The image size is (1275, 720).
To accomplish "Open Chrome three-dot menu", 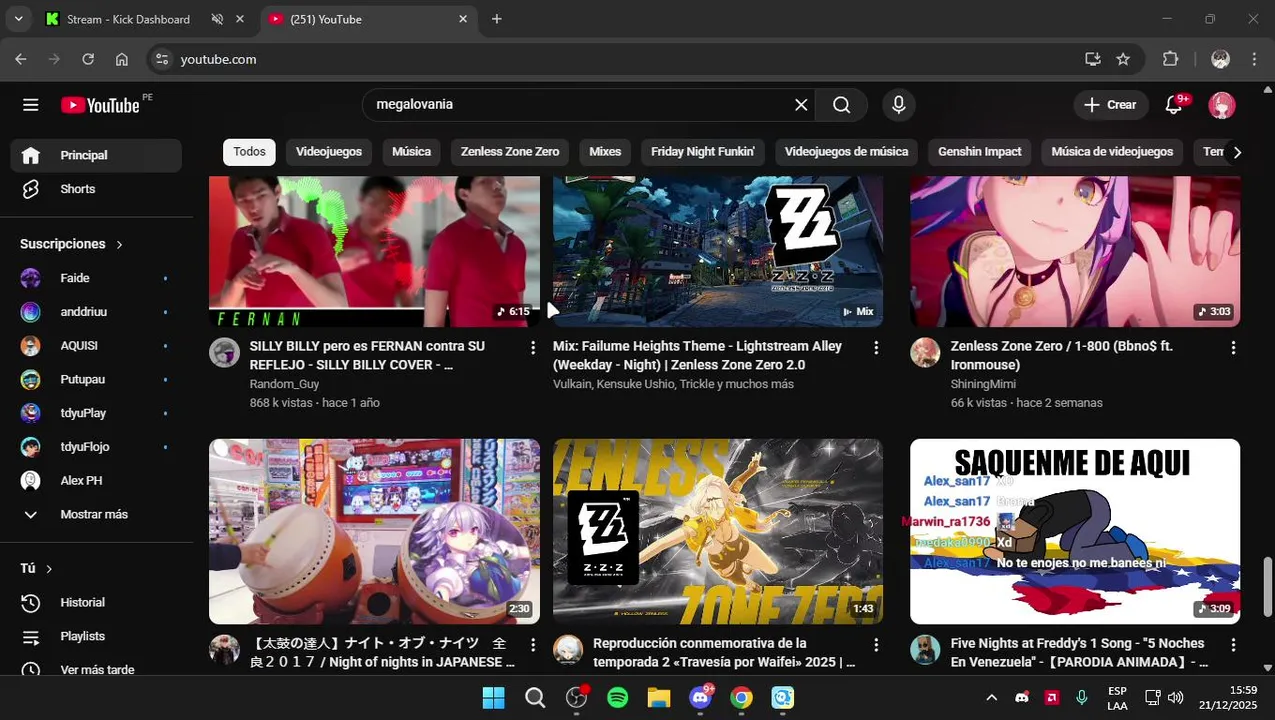I will [1254, 59].
